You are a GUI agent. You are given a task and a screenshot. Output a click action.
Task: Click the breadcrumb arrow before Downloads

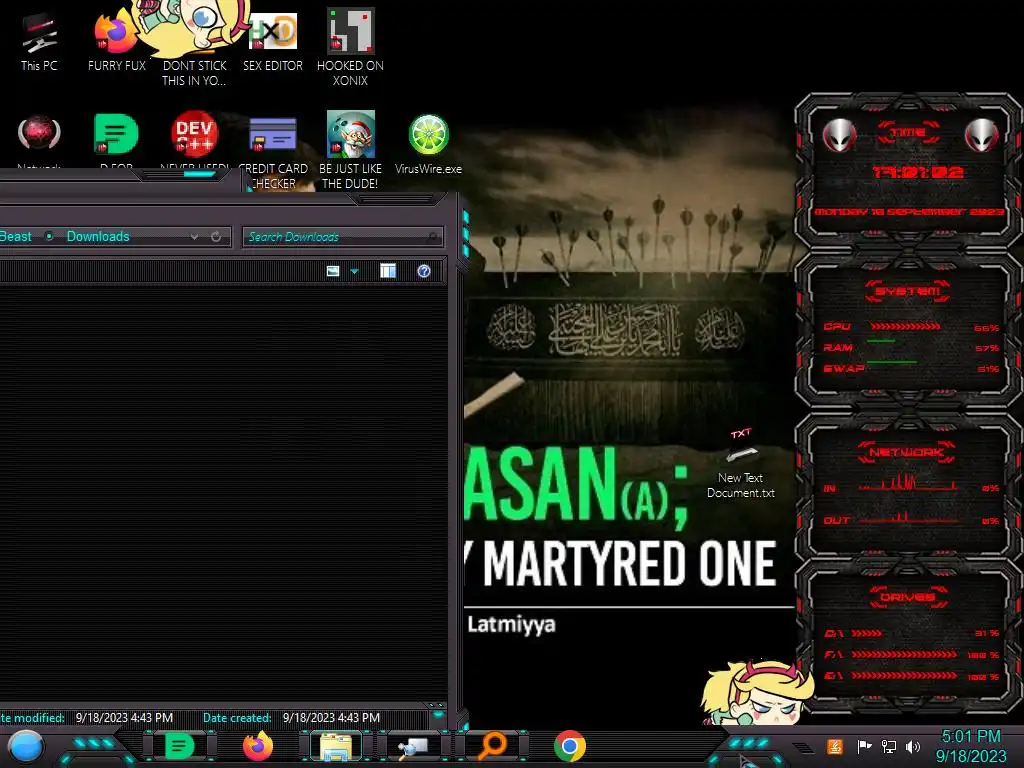[x=49, y=236]
